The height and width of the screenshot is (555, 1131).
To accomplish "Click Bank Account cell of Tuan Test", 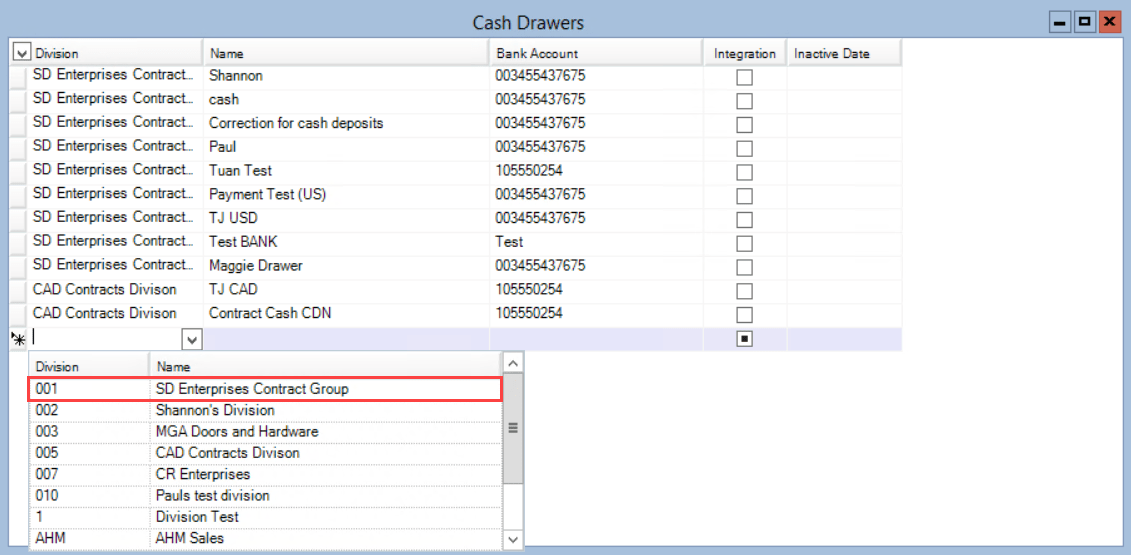I will pos(597,171).
